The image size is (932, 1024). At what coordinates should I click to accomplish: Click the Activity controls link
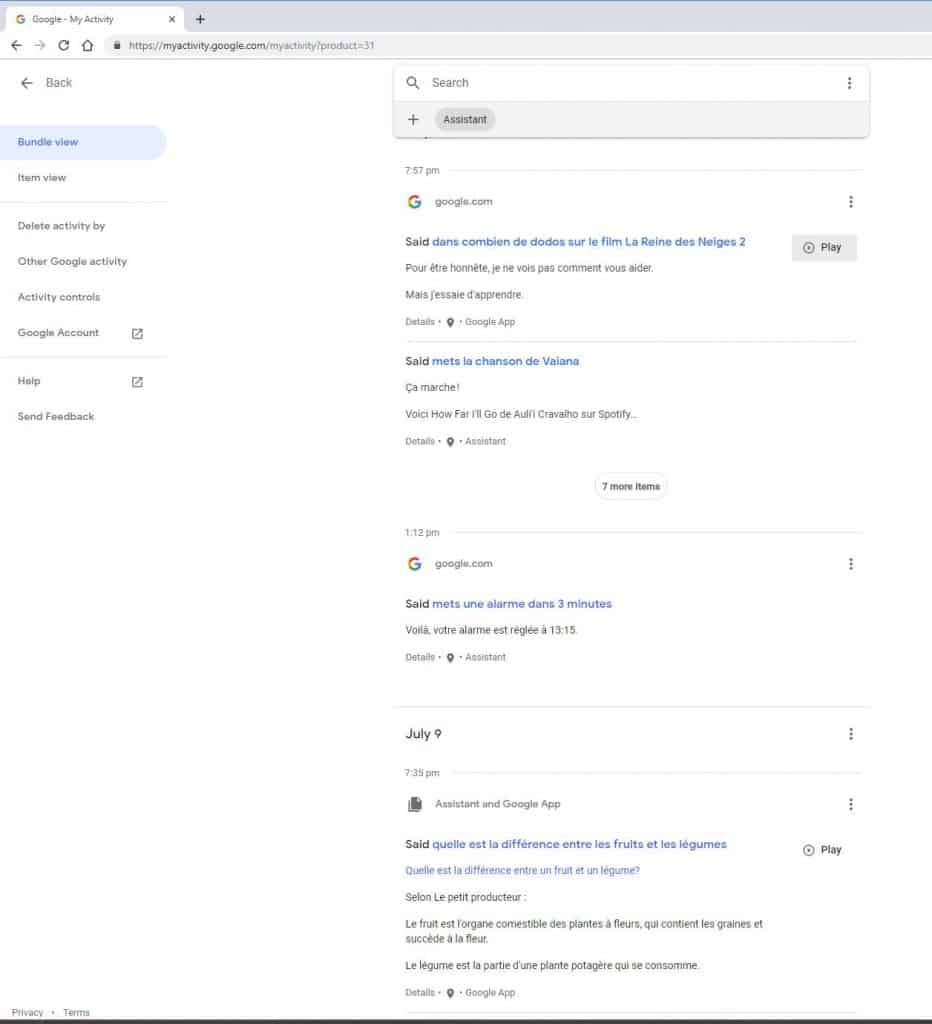tap(59, 297)
